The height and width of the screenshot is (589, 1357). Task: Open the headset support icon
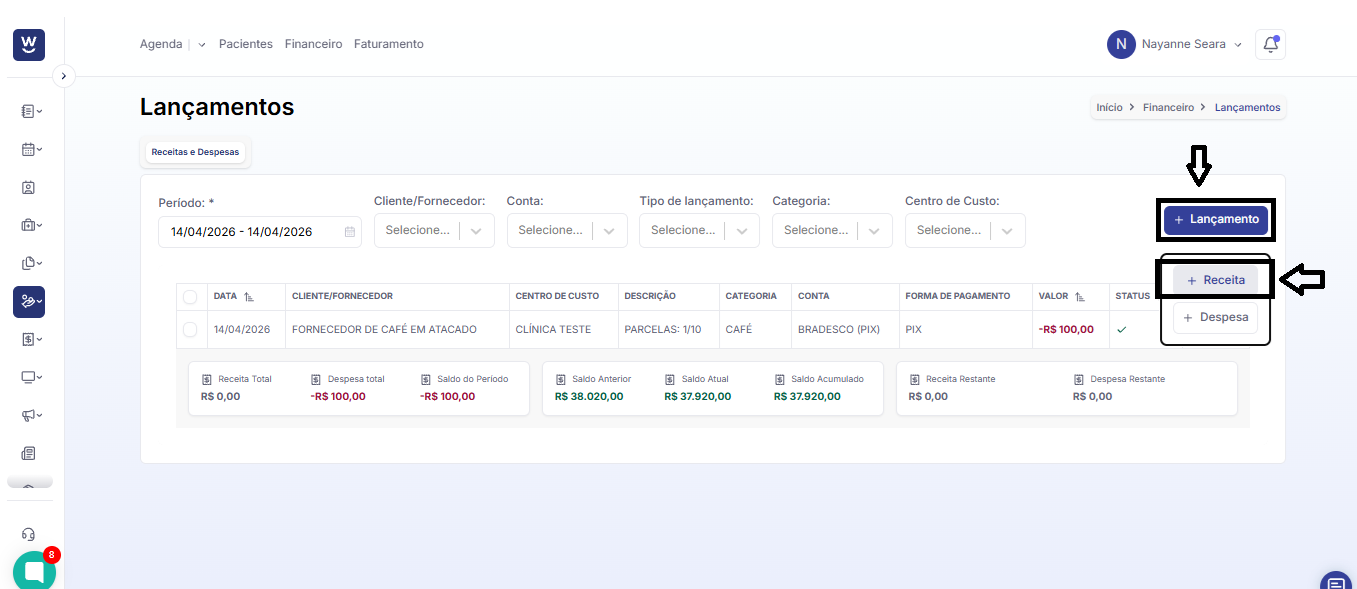pos(28,534)
